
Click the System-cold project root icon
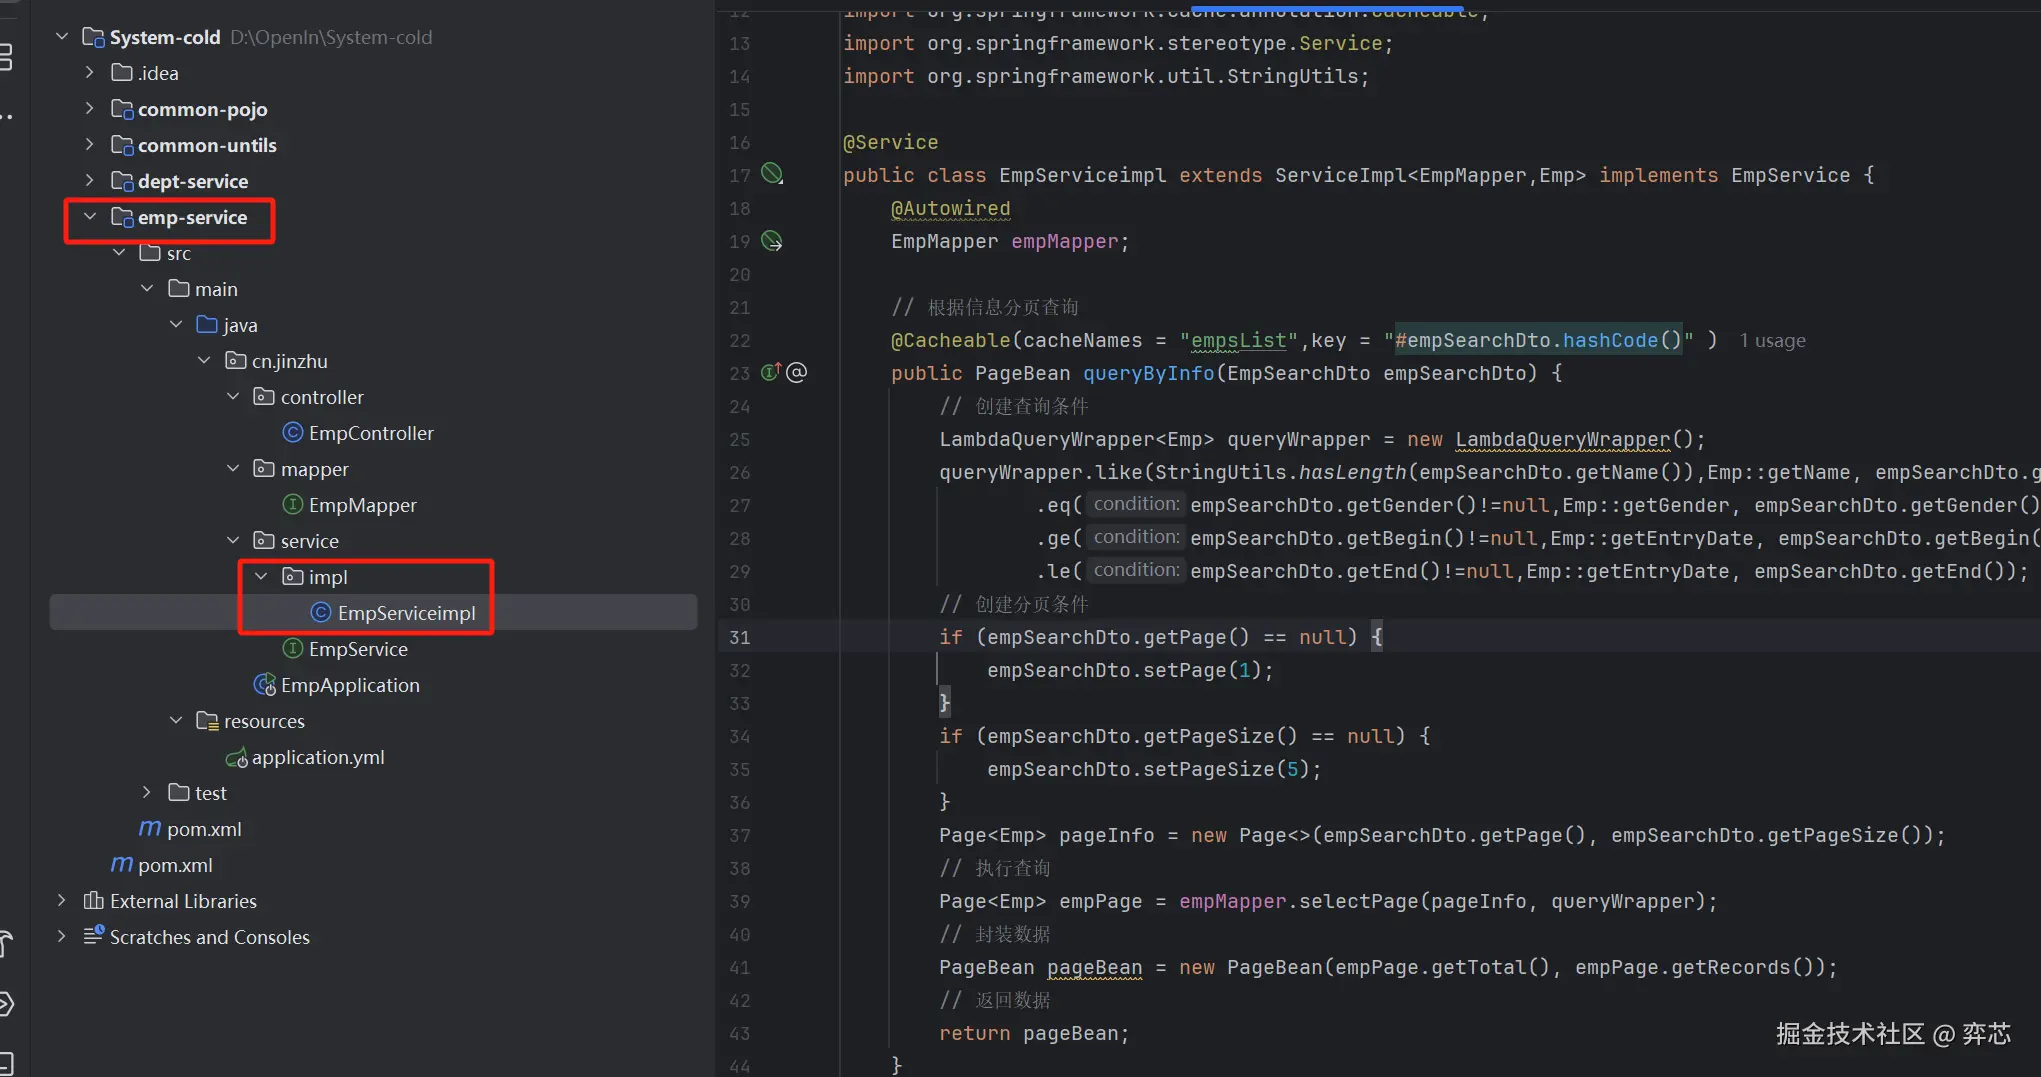click(93, 37)
